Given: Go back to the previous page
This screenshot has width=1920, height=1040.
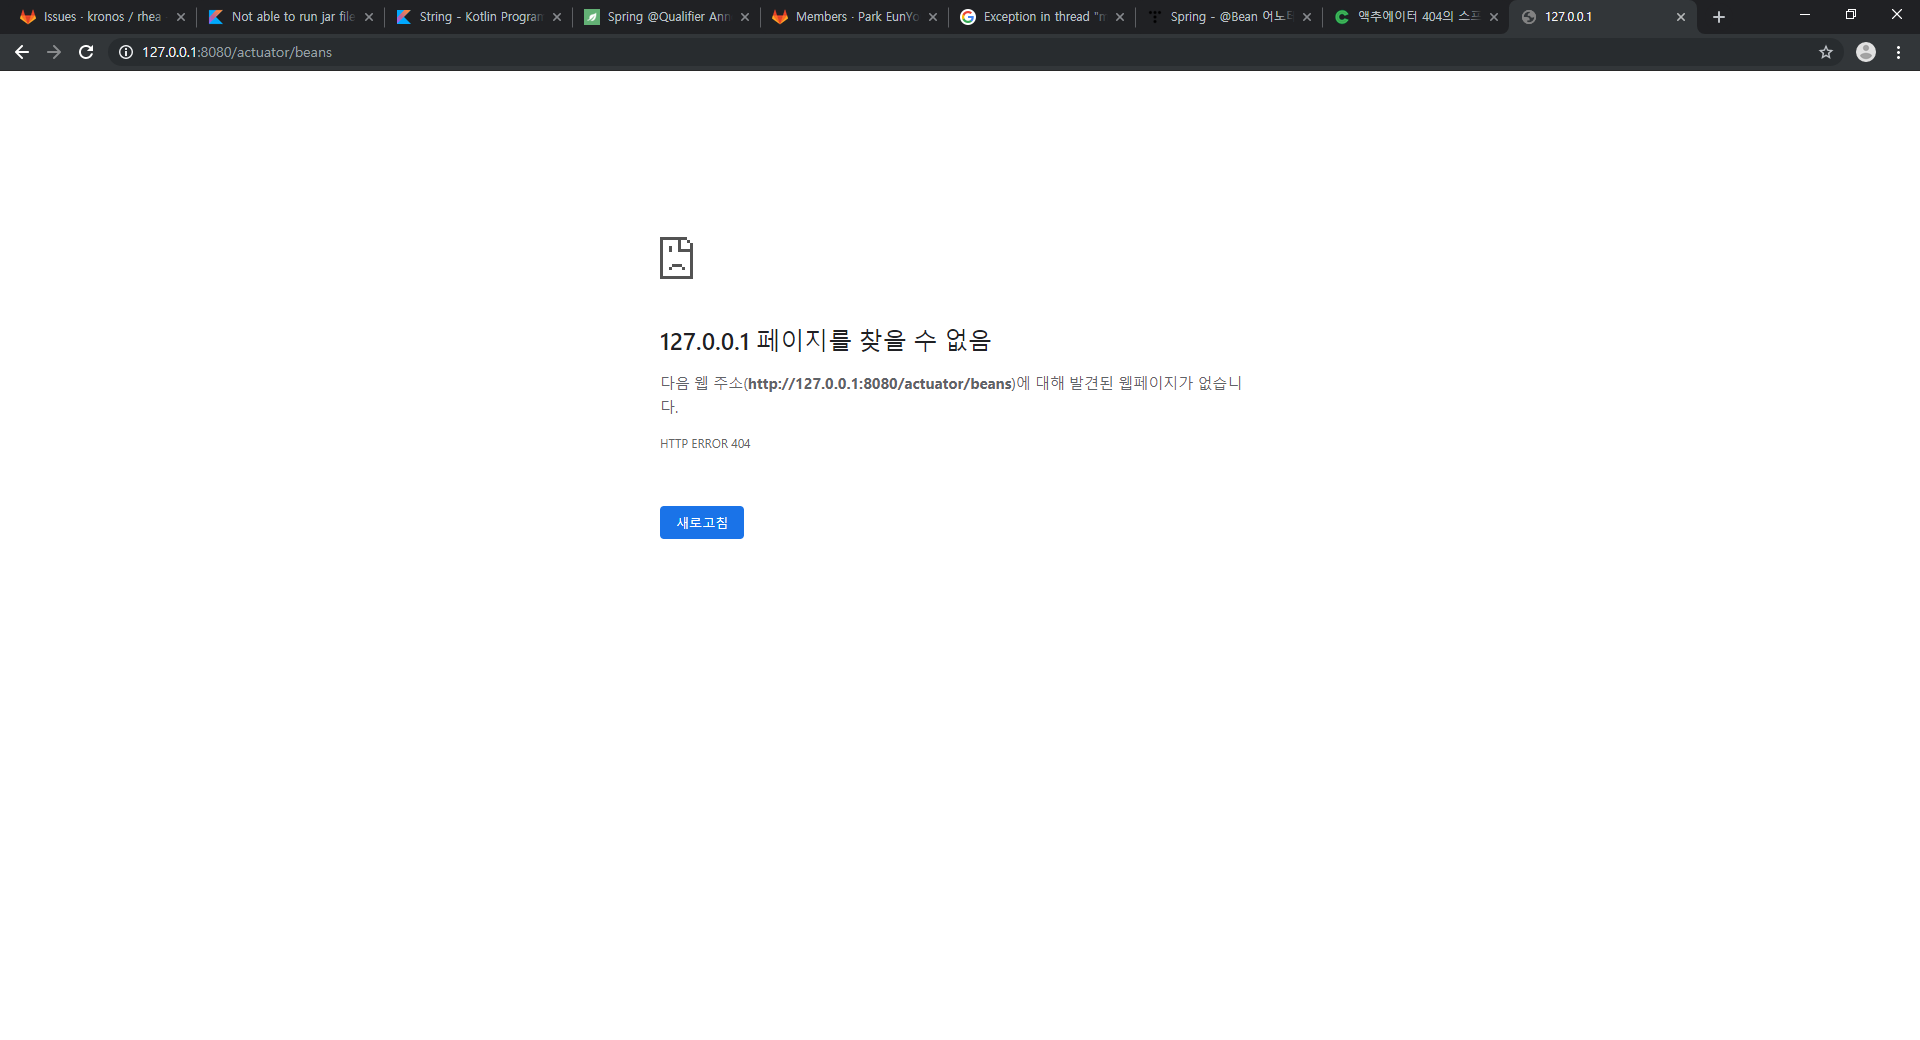Looking at the screenshot, I should 22,52.
